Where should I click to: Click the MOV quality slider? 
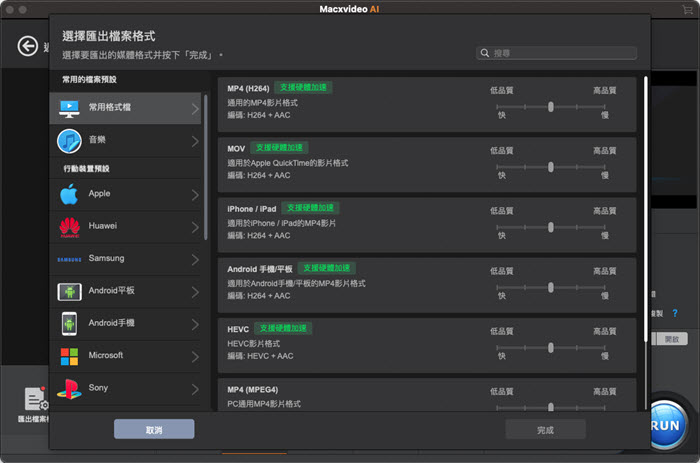(x=550, y=167)
